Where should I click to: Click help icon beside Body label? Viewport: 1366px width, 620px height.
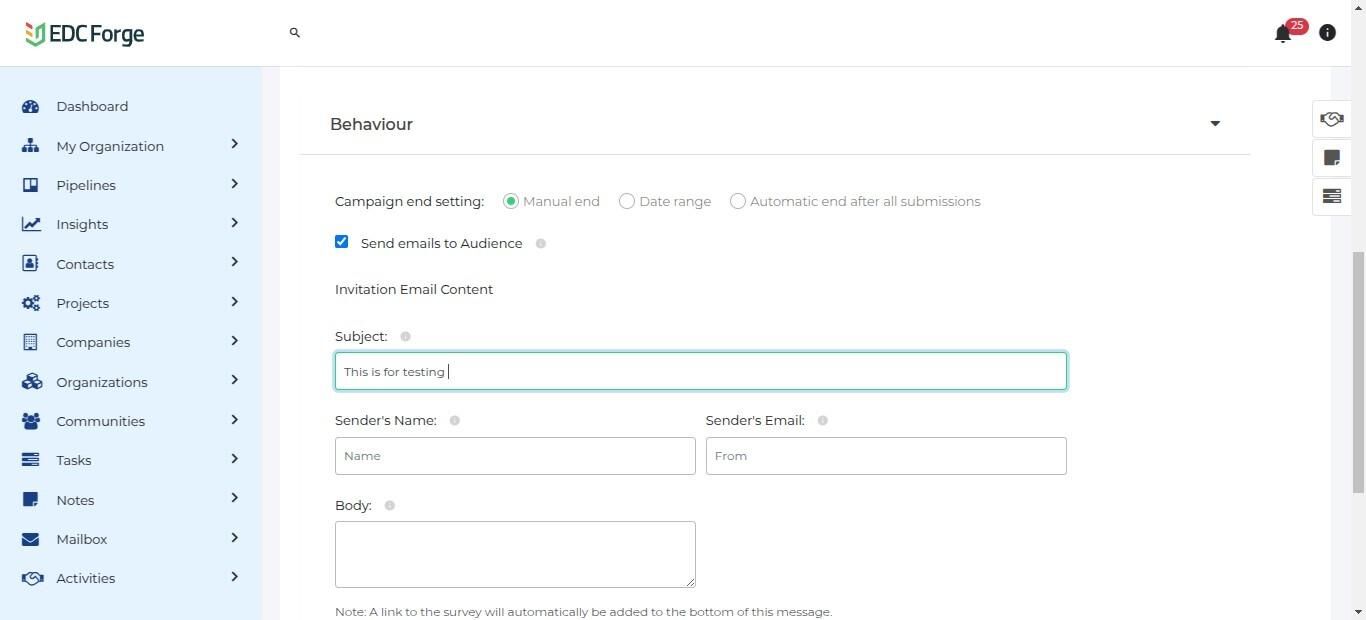point(390,506)
